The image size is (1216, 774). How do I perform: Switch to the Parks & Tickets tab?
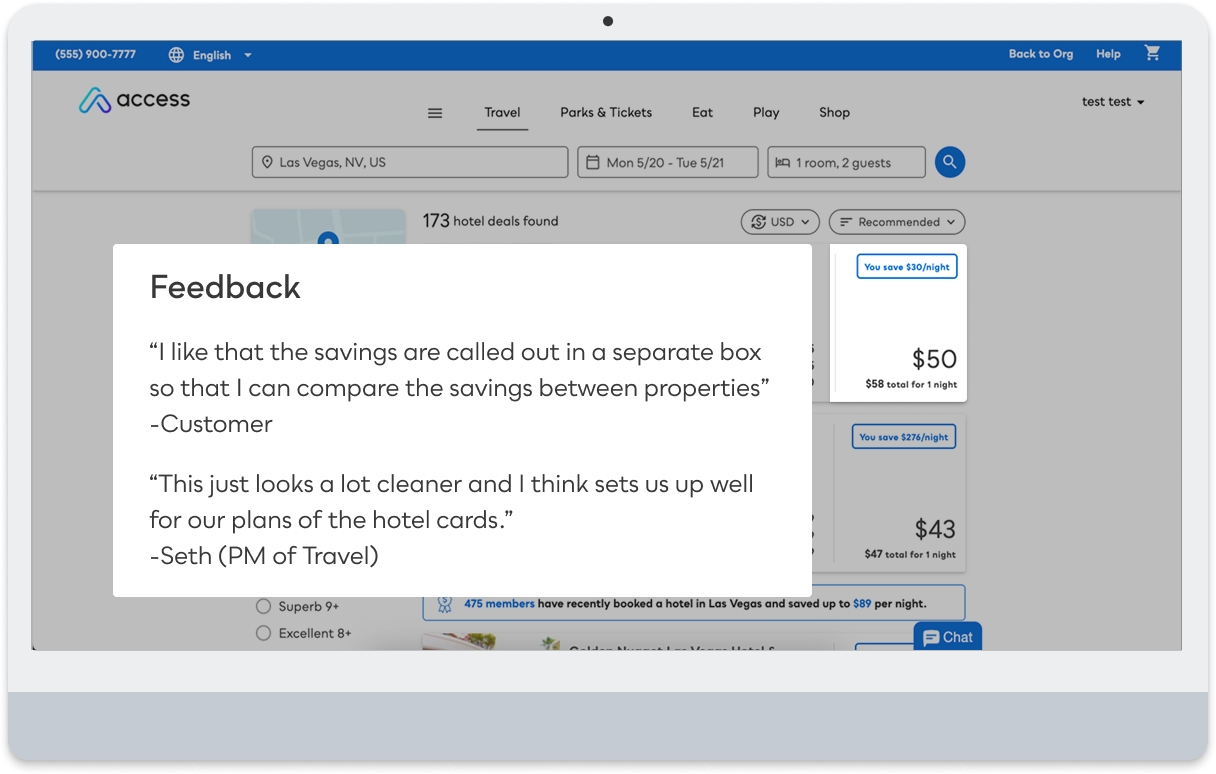click(606, 113)
